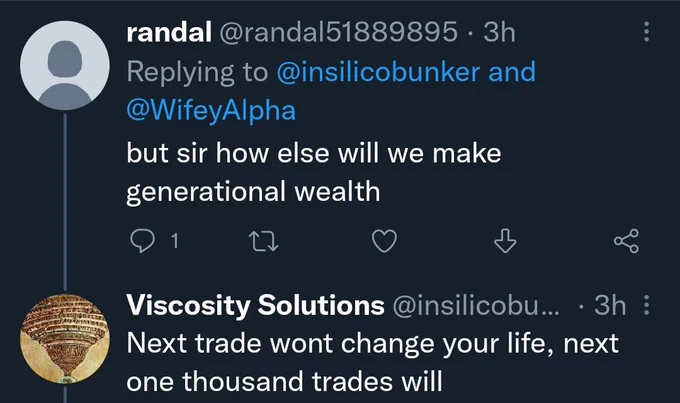Open Viscosity Solutions' profile picture
The image size is (680, 403).
65,339
